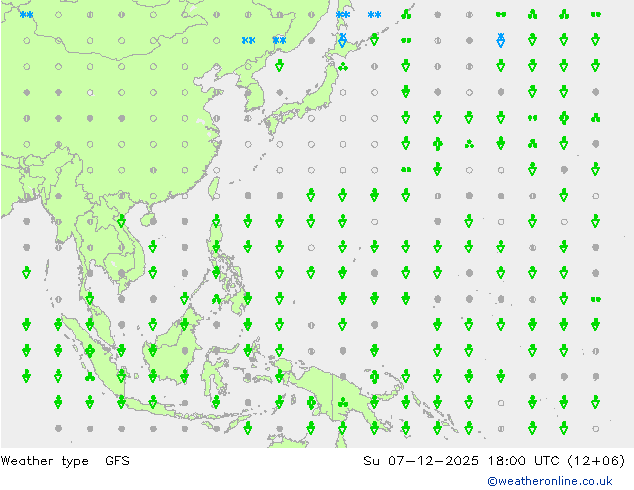This screenshot has width=634, height=490.
Task: Click the 'Su 07-12-2025 18:00 UTC (12+06)' timestamp
Action: tap(494, 461)
